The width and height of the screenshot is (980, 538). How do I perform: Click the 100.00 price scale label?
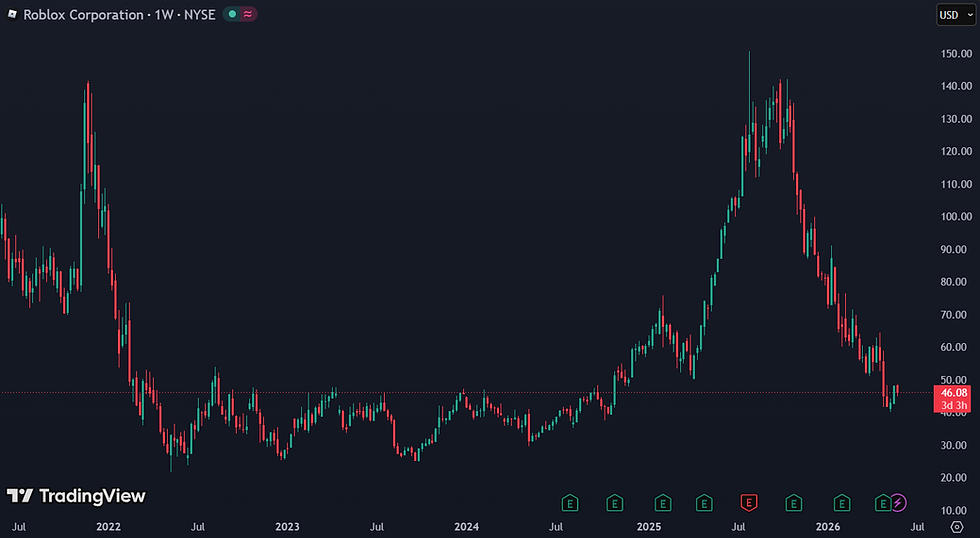click(x=956, y=217)
